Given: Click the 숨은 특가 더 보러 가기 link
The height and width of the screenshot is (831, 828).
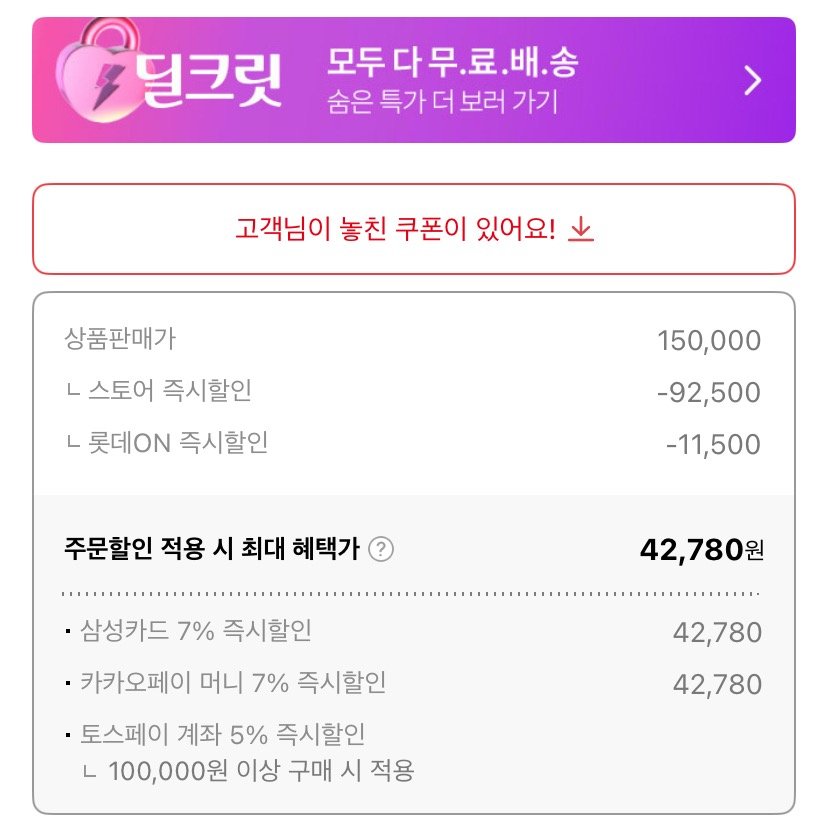Looking at the screenshot, I should pyautogui.click(x=442, y=102).
